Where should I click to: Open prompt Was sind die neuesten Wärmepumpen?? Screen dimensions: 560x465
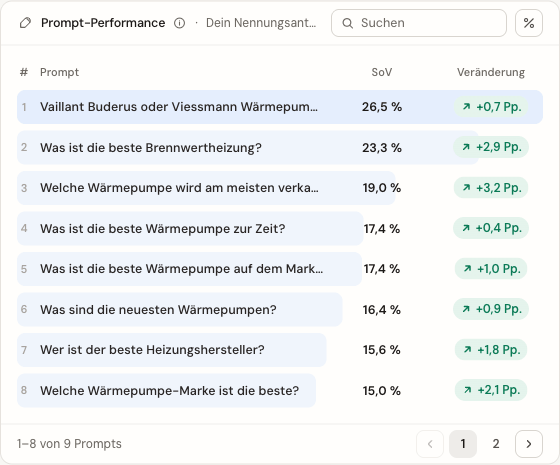pyautogui.click(x=280, y=309)
